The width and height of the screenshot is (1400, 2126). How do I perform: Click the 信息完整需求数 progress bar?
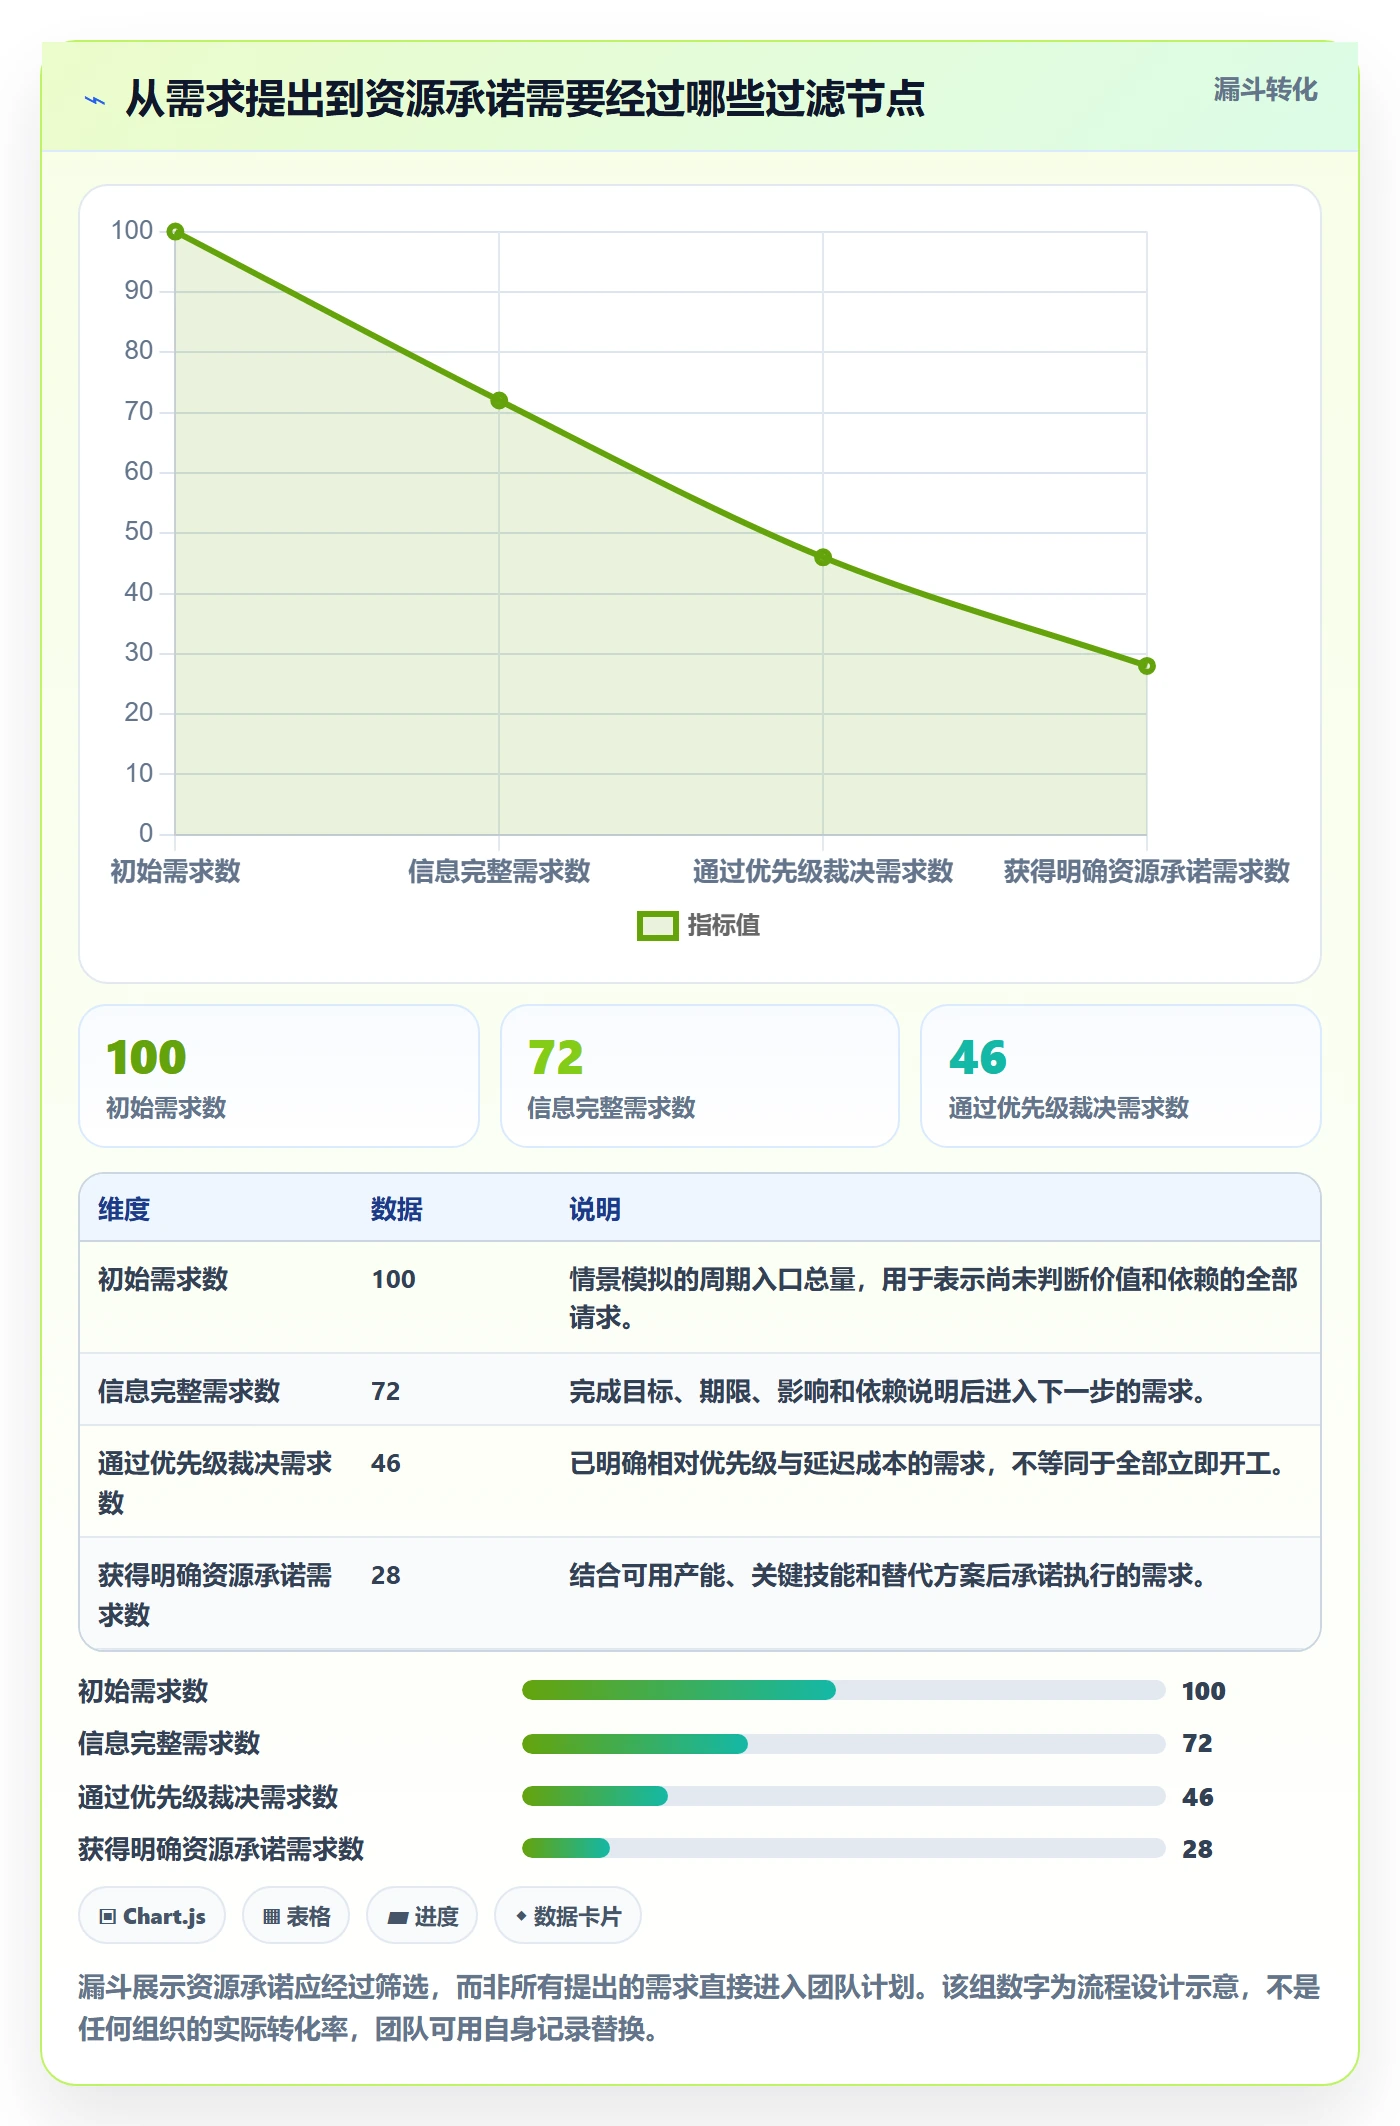[x=843, y=1744]
